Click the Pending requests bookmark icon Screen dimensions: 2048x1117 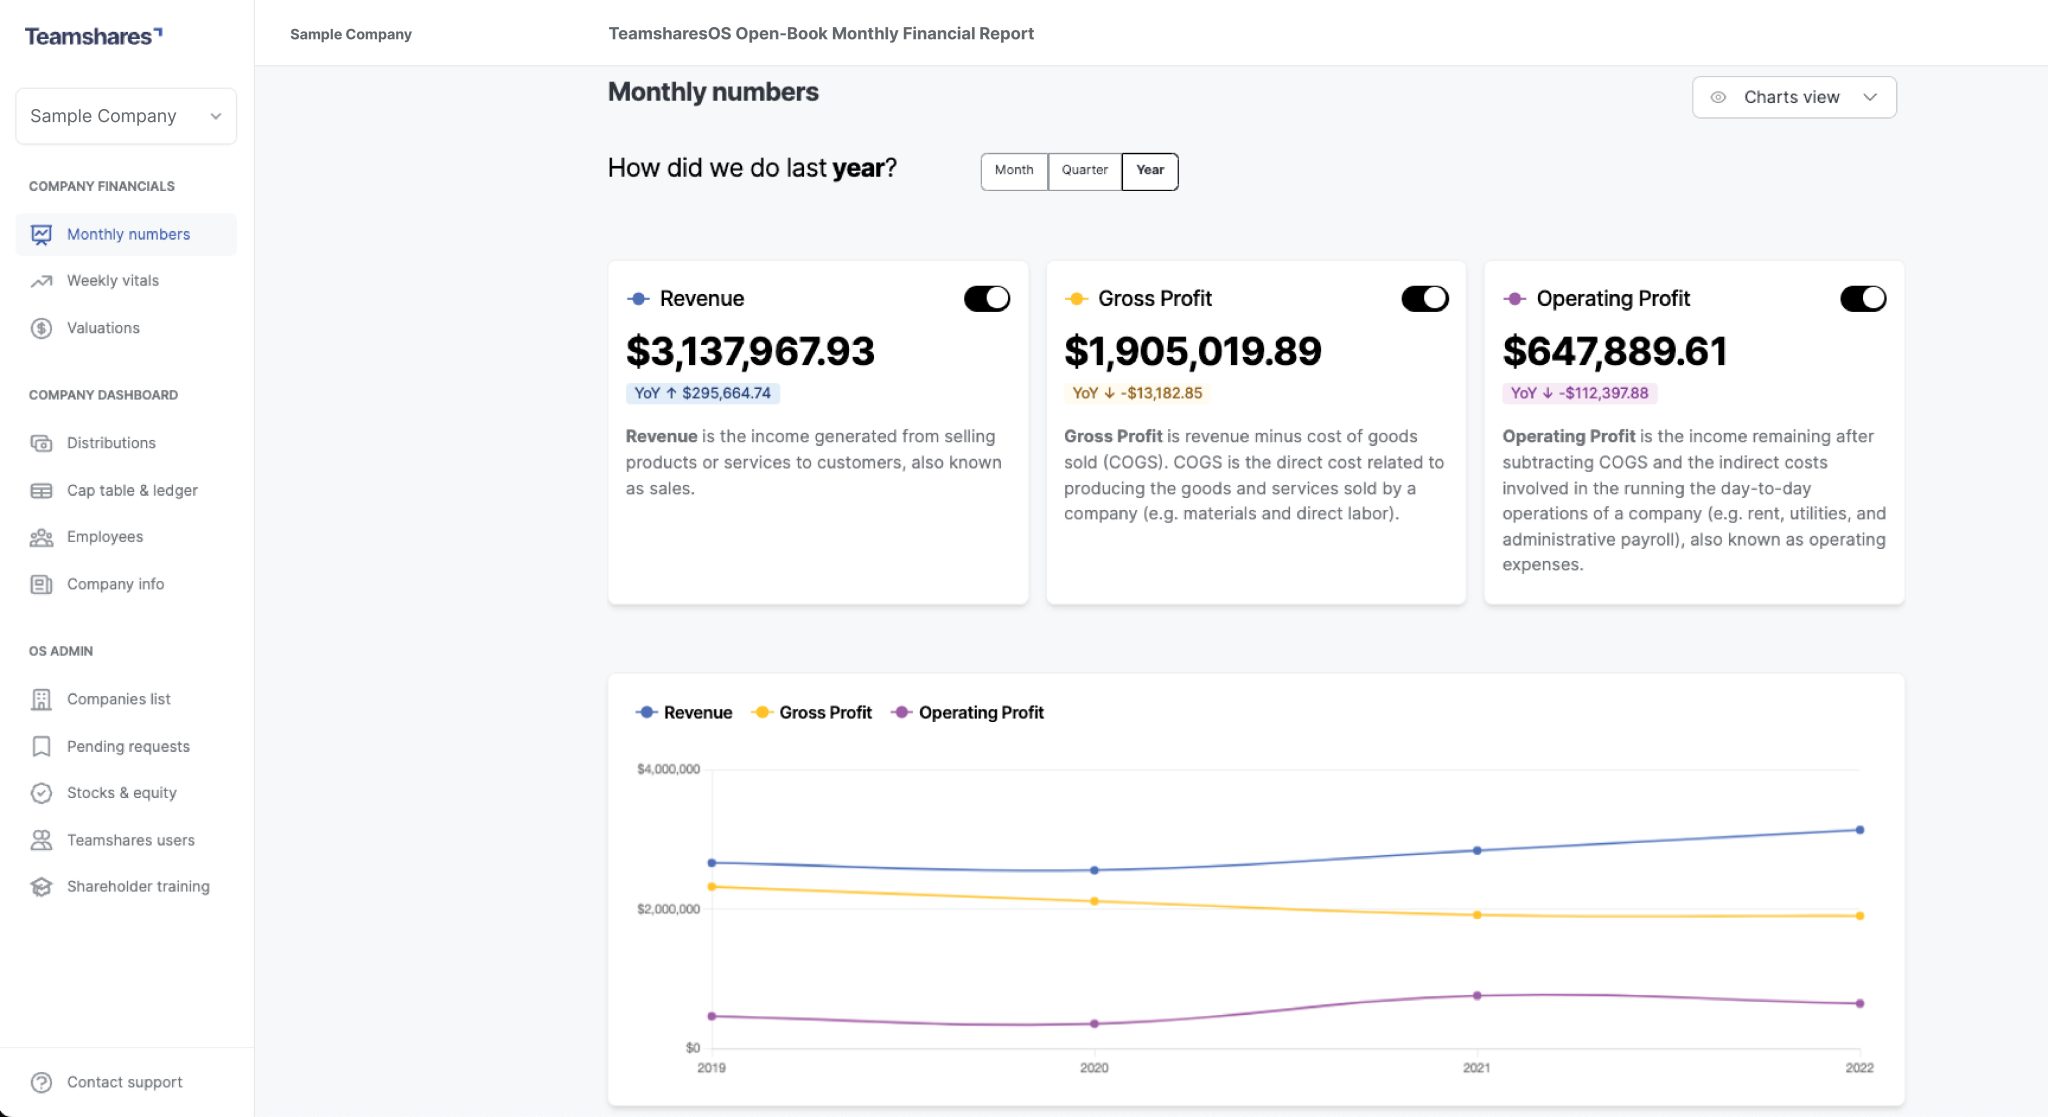[41, 746]
